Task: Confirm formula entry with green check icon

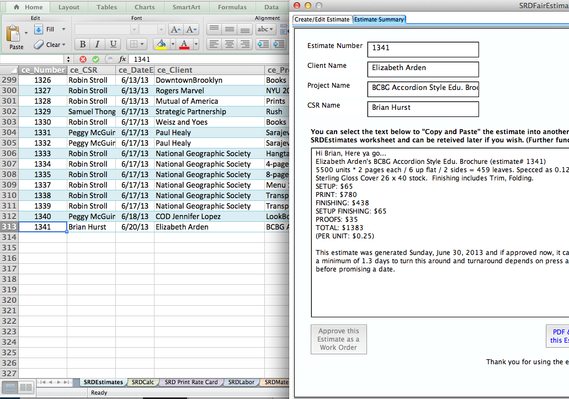Action: [96, 59]
